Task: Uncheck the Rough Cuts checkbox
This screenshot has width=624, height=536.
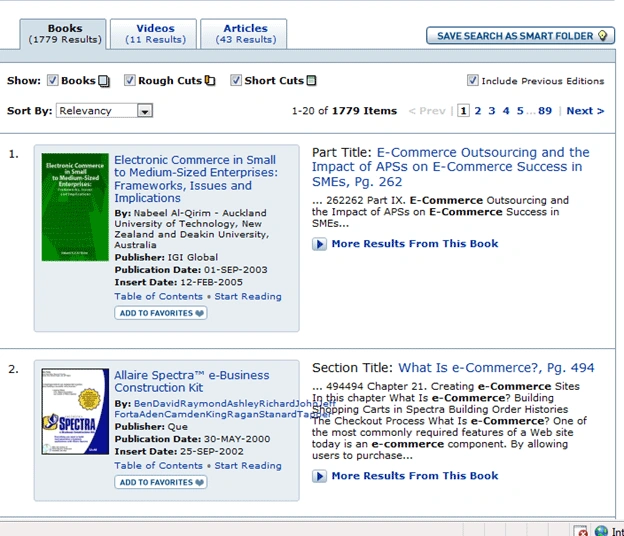Action: (x=129, y=80)
